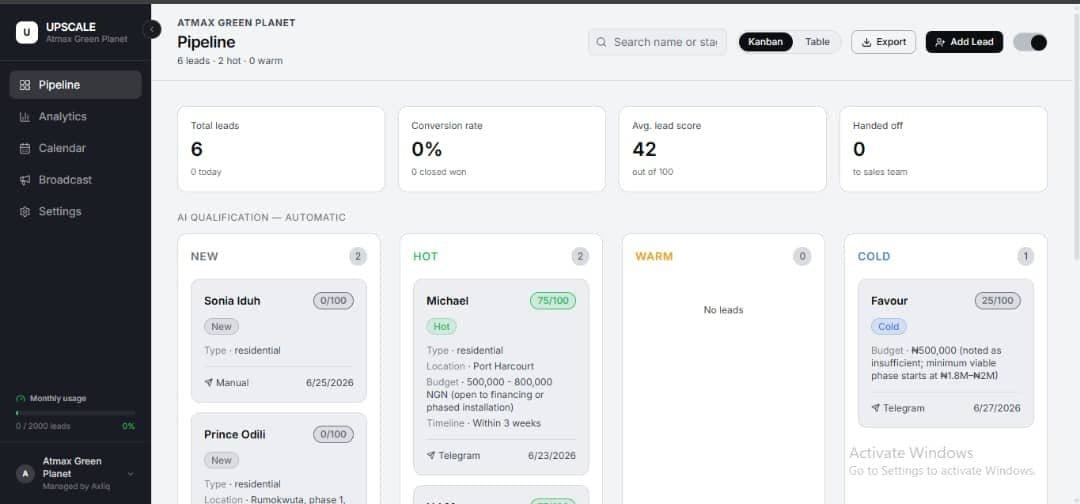The height and width of the screenshot is (504, 1080).
Task: Focus the Search name field
Action: pyautogui.click(x=657, y=42)
